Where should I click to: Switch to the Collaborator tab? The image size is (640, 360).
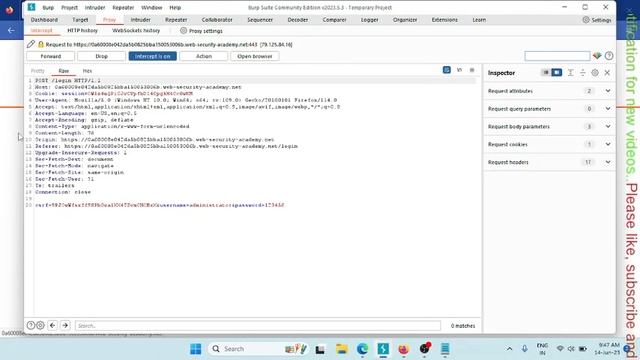tap(217, 20)
